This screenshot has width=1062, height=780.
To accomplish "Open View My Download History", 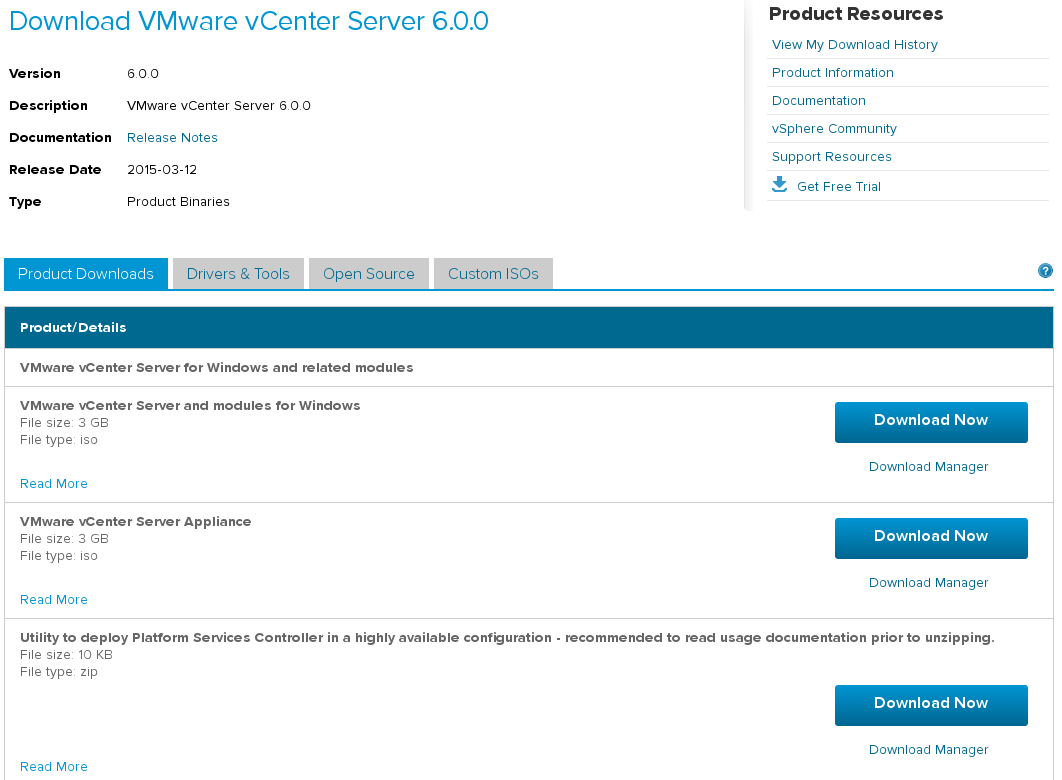I will tap(855, 45).
